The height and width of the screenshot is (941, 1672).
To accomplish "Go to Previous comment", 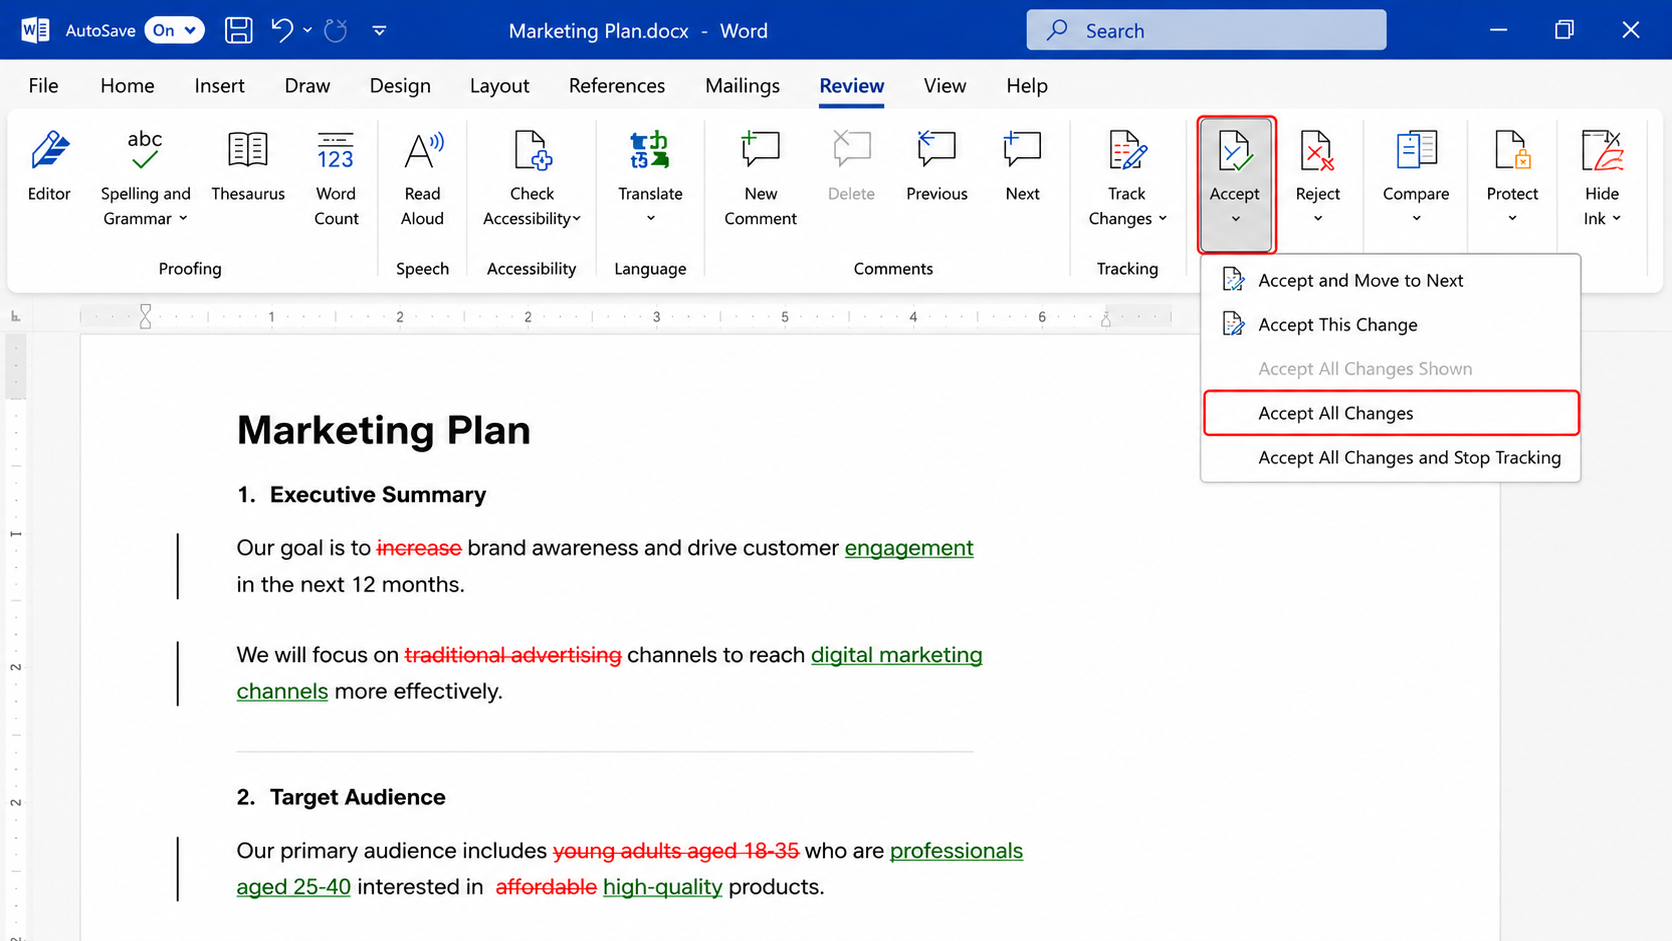I will [937, 166].
